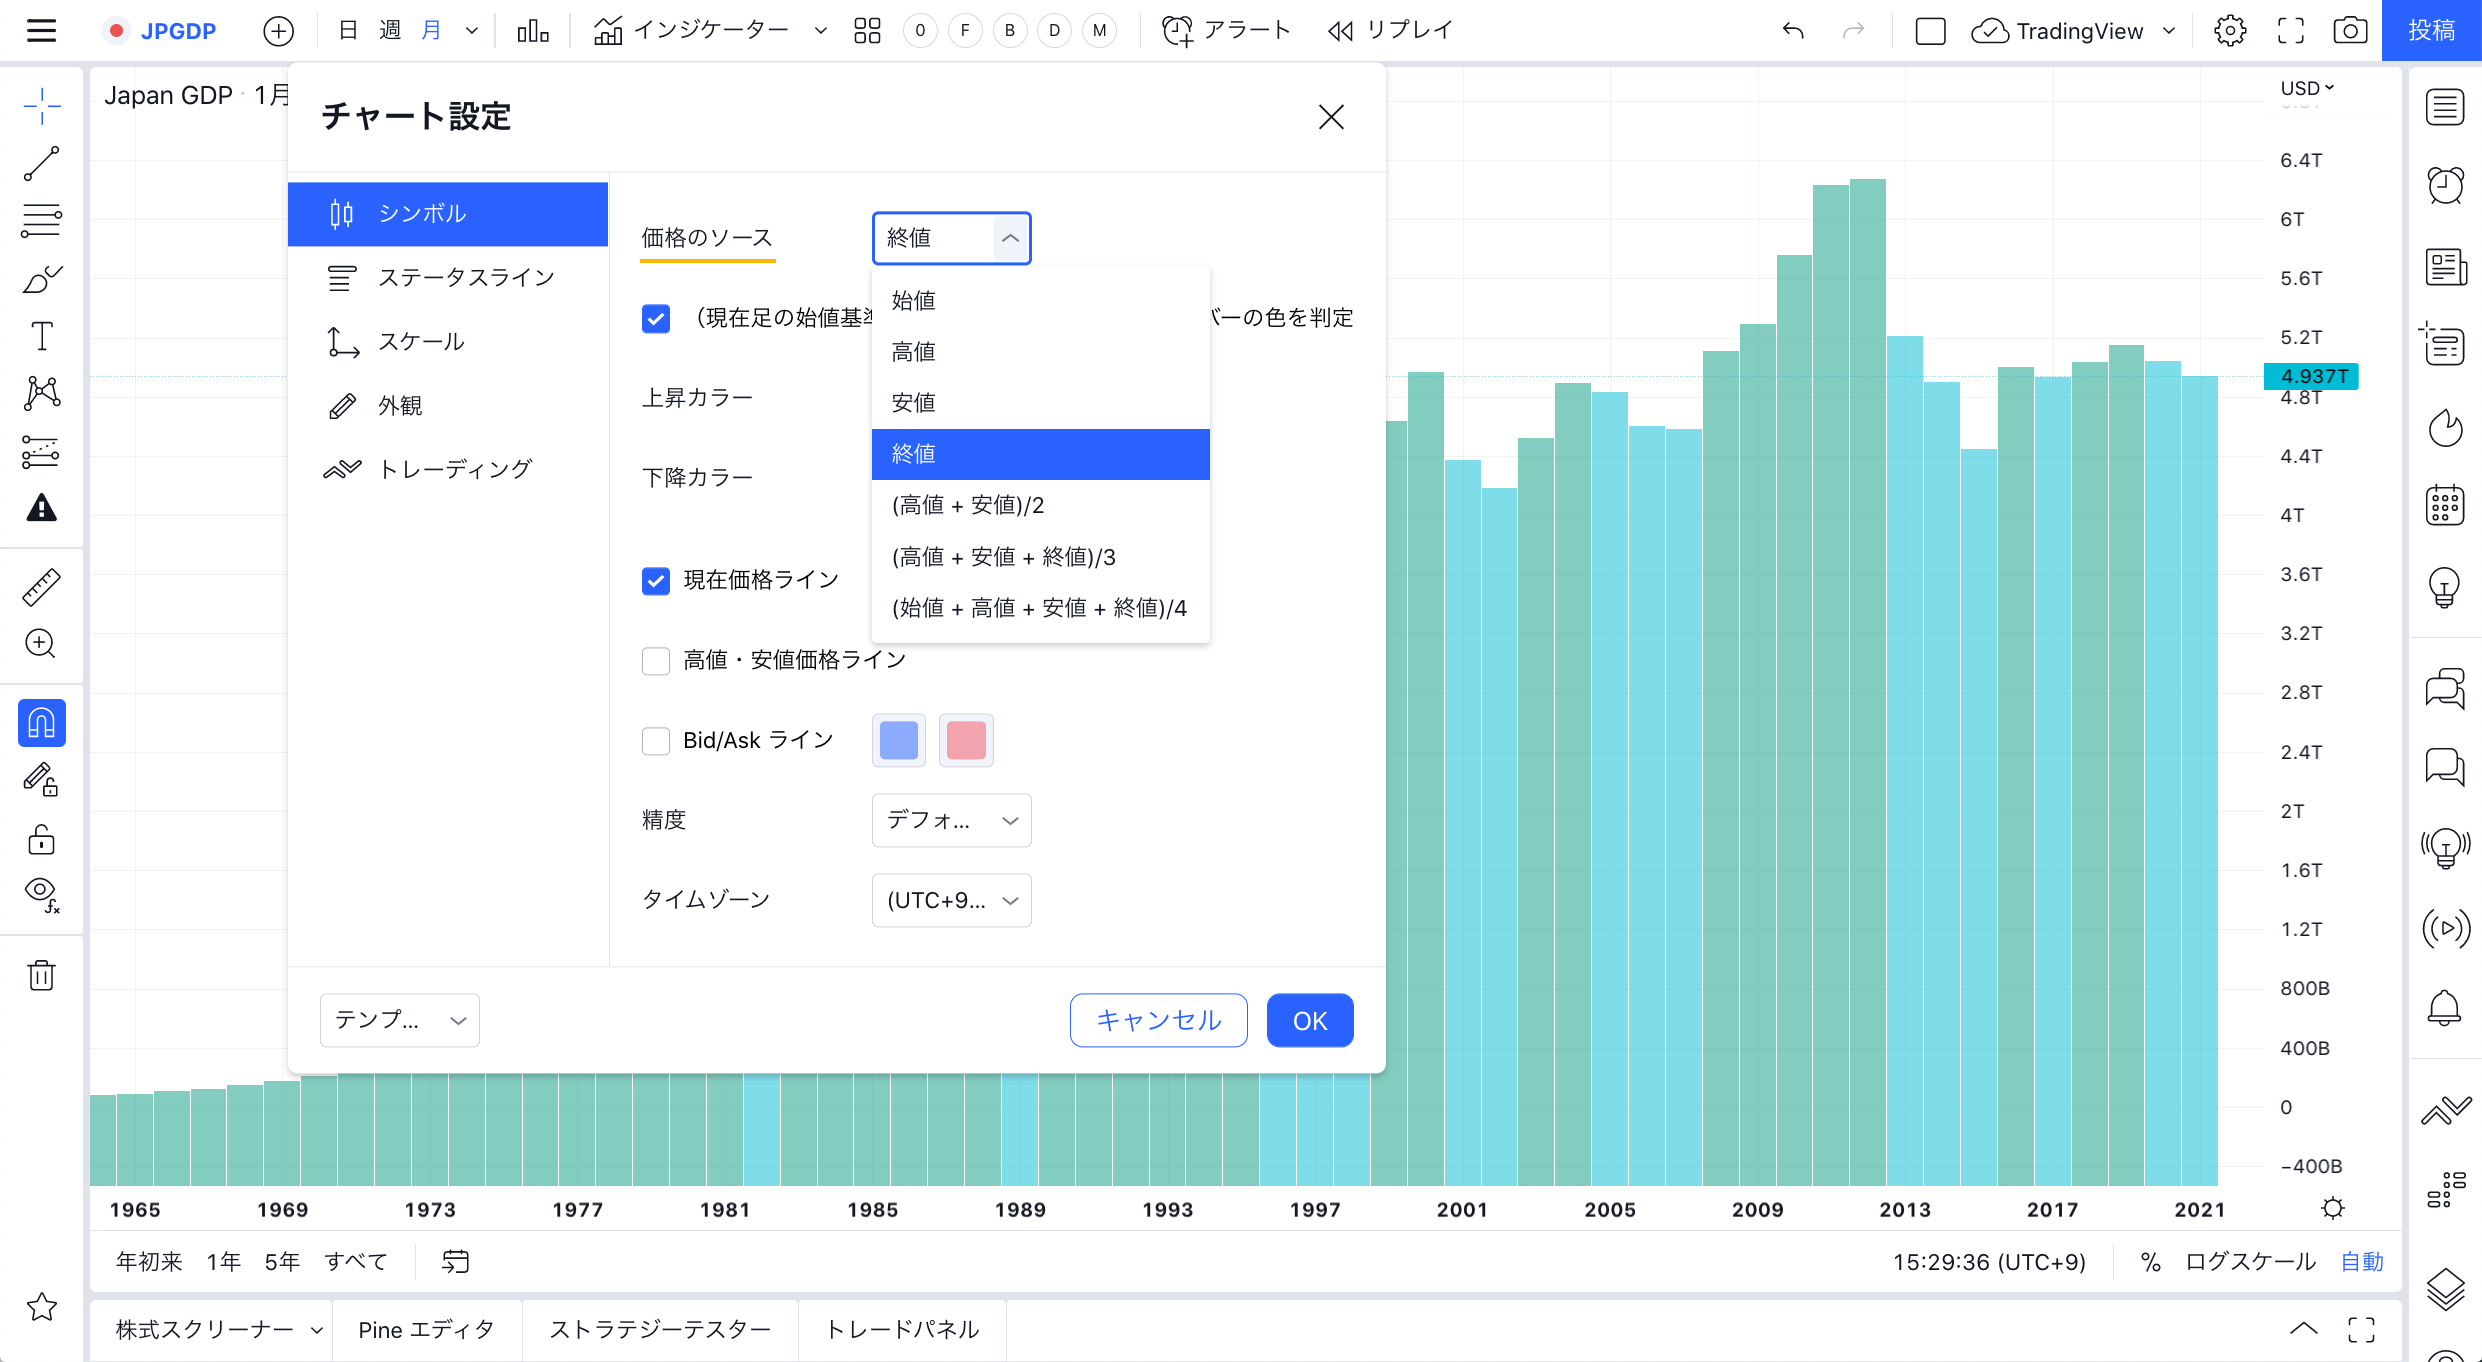Uncheck the 現在価格ライン checkbox
Image resolution: width=2482 pixels, height=1362 pixels.
coord(656,581)
